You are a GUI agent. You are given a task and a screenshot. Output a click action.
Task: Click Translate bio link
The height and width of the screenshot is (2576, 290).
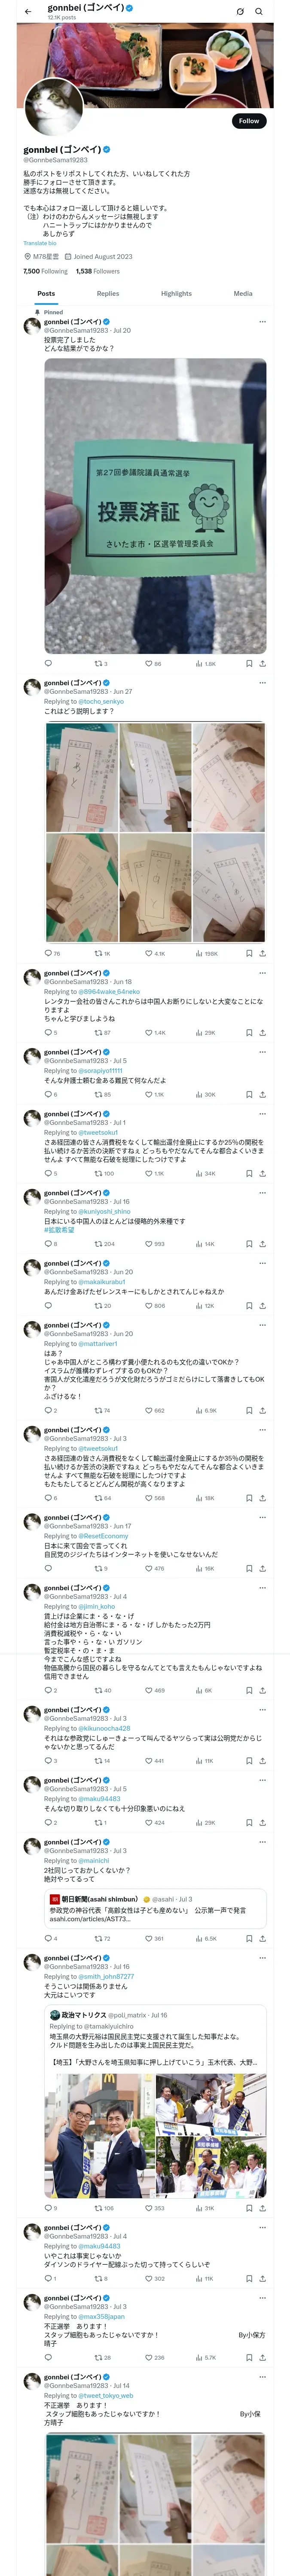tap(40, 243)
